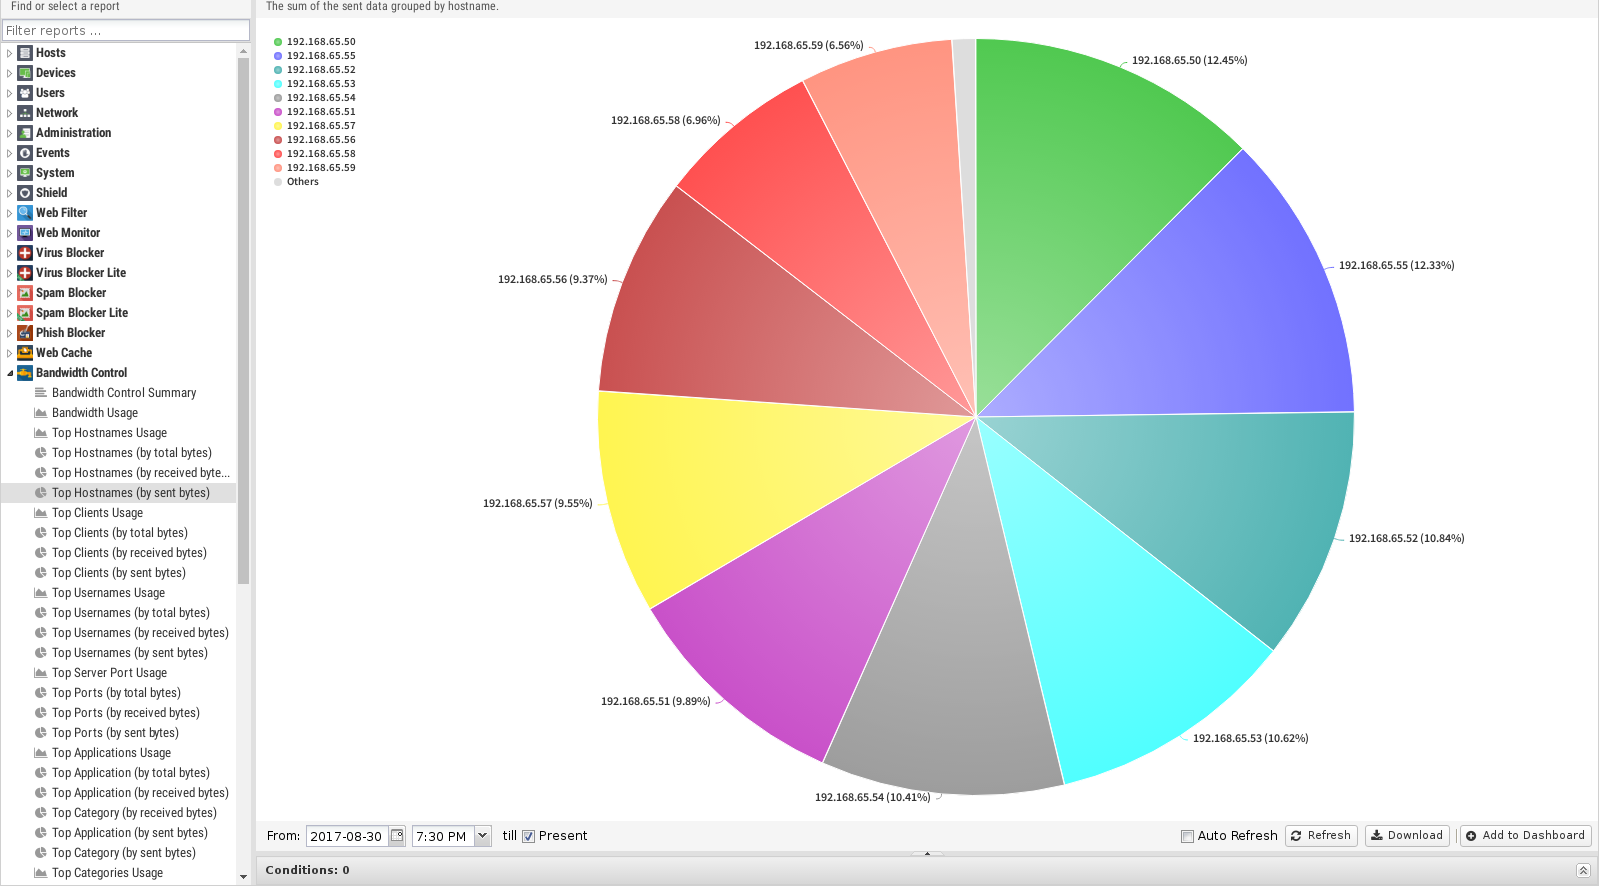The image size is (1599, 886).
Task: Click the From date input field
Action: click(347, 836)
